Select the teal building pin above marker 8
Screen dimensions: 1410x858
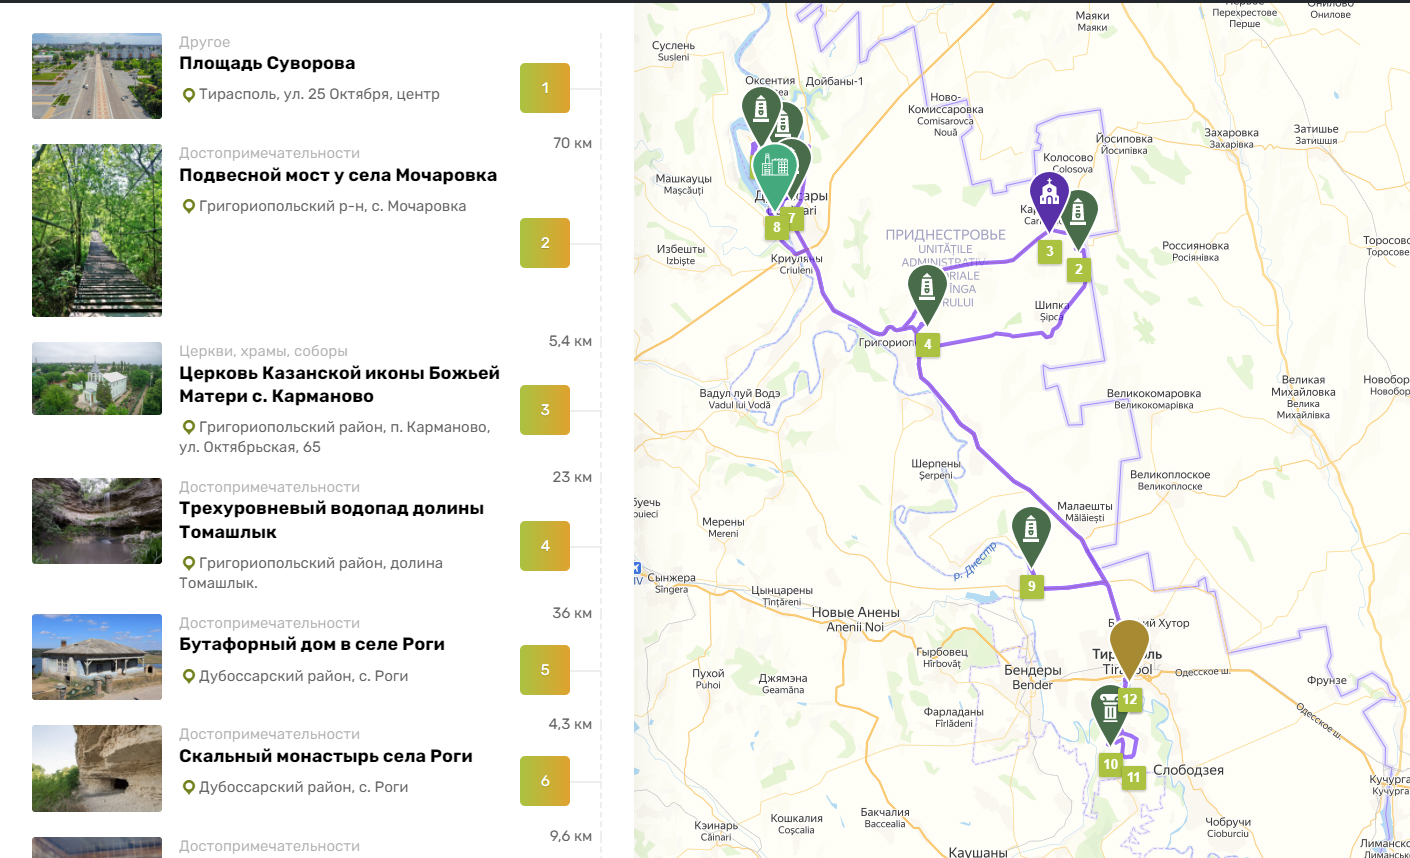click(x=775, y=173)
